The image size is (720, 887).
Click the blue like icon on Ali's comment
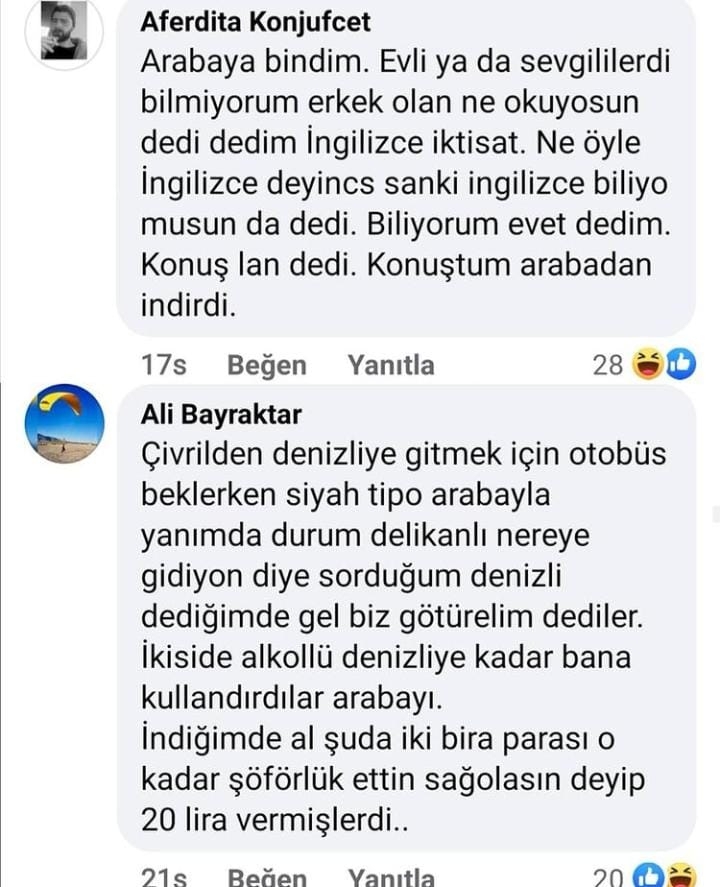click(648, 875)
